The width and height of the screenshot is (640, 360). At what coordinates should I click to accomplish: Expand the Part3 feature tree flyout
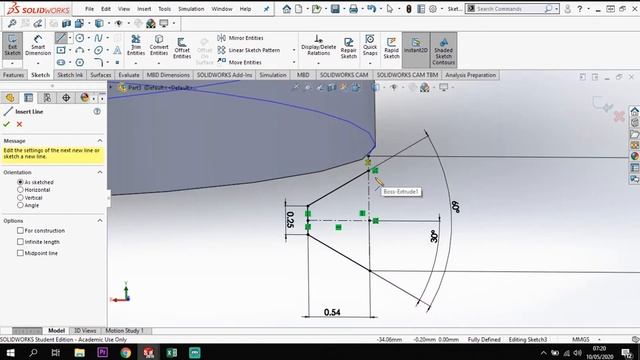[111, 87]
